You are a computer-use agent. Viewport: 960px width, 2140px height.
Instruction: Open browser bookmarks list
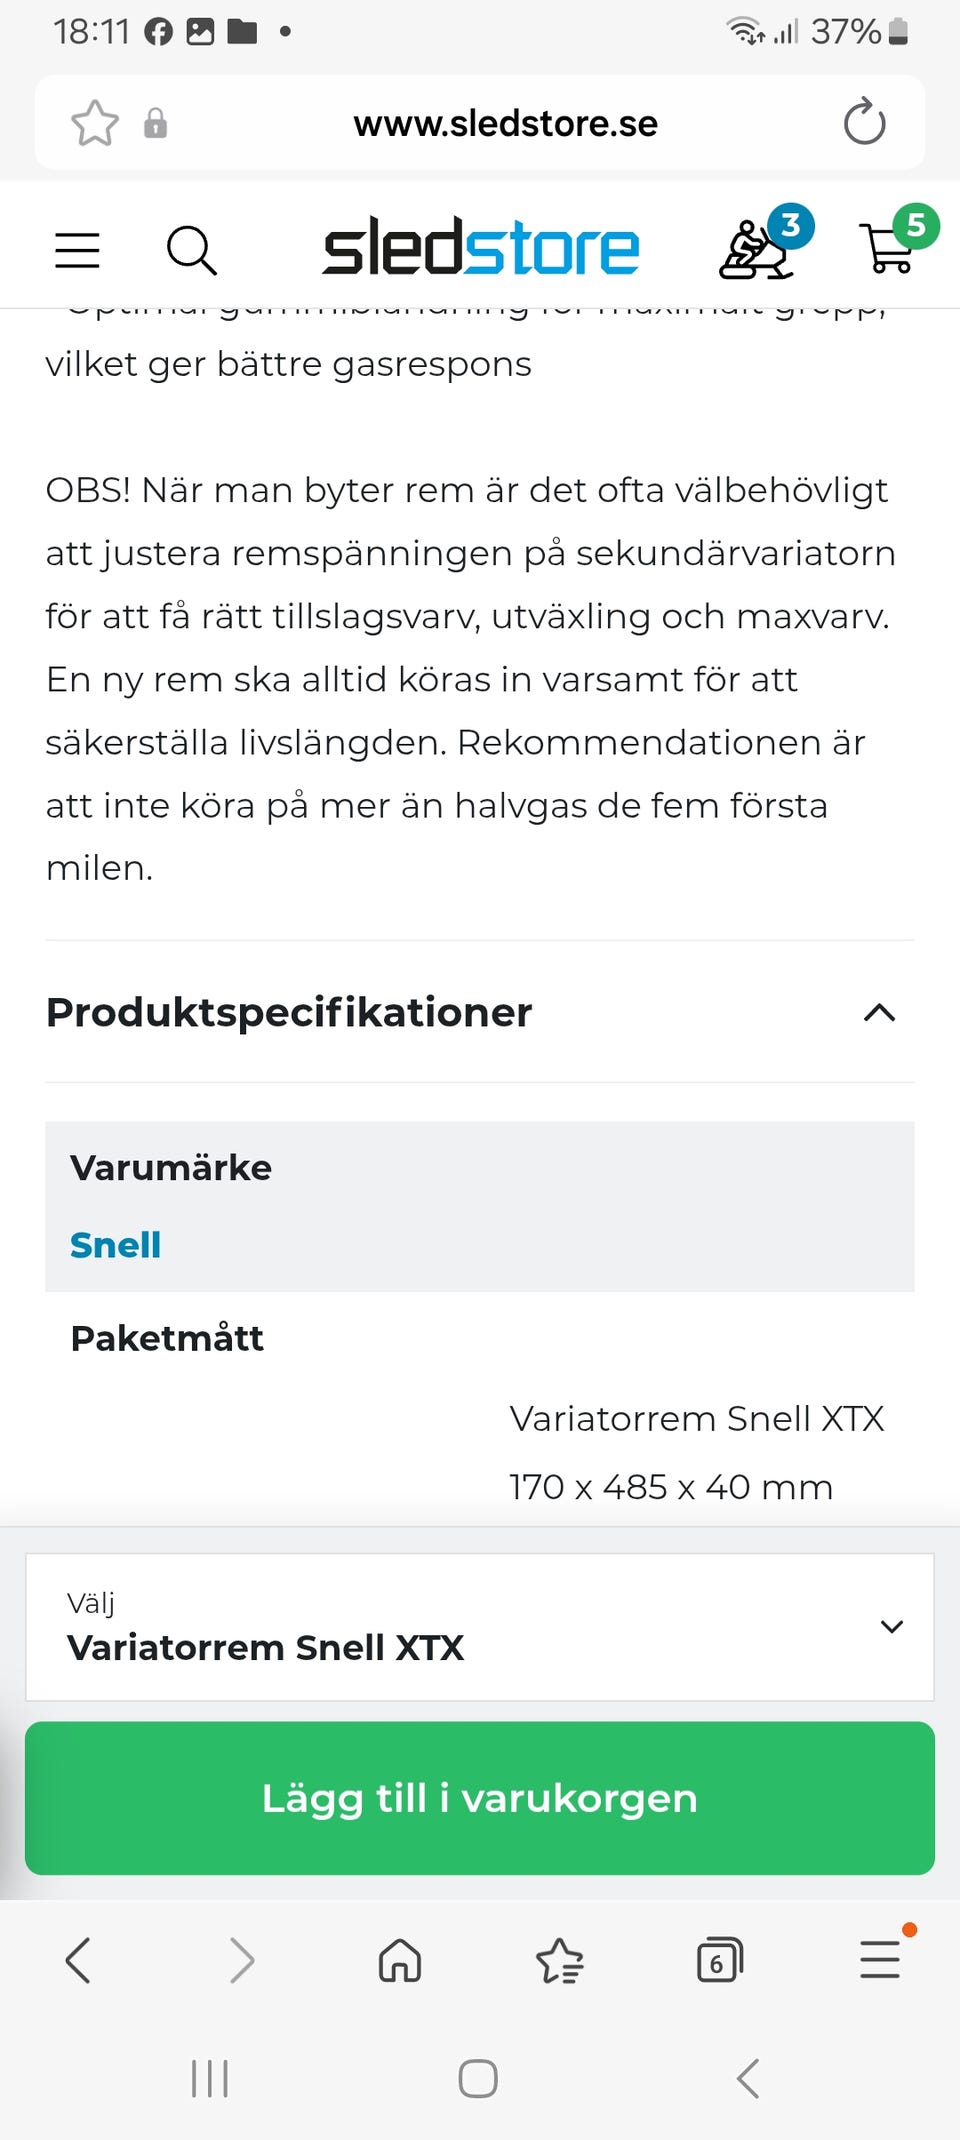559,1960
